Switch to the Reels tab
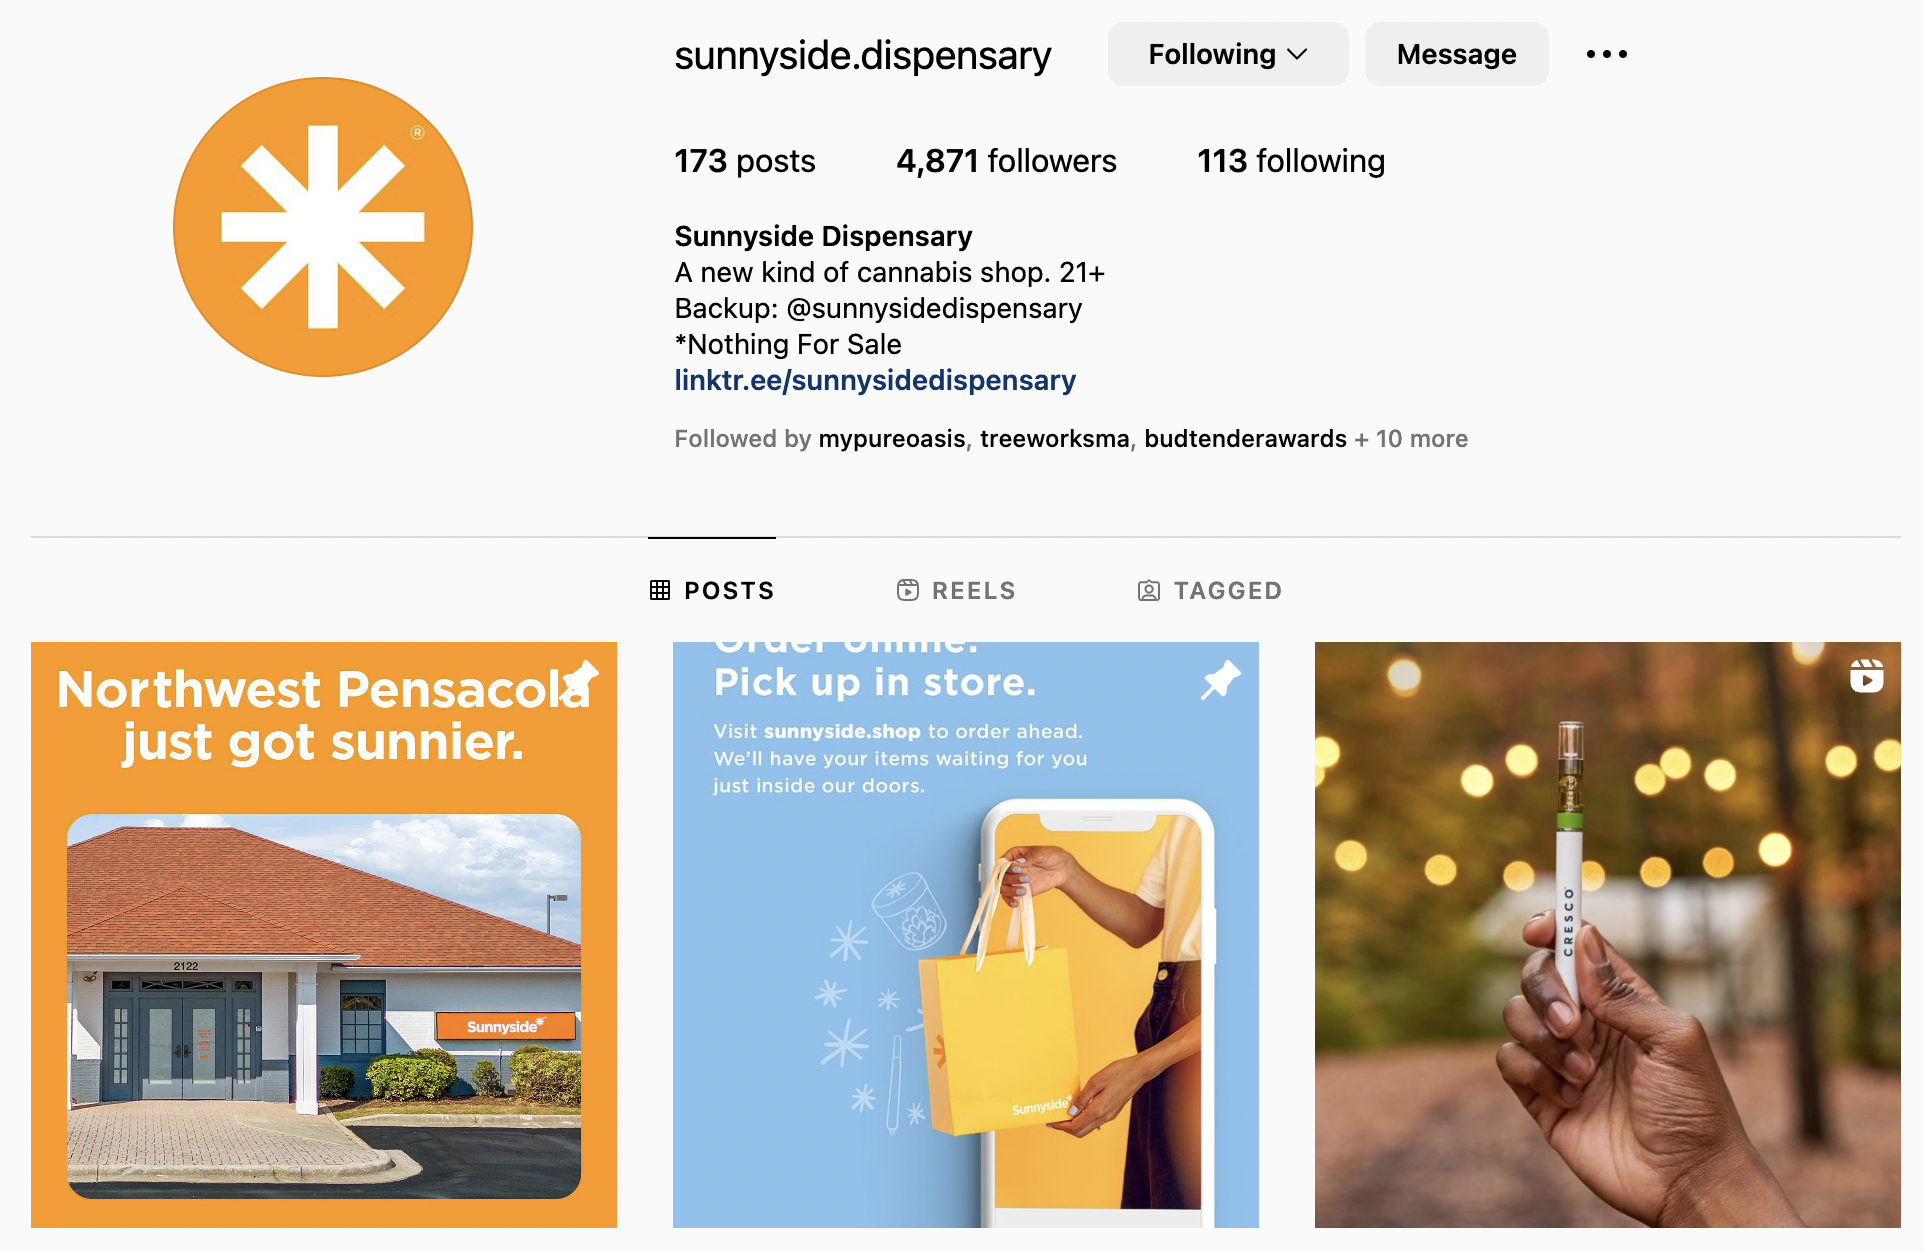The image size is (1924, 1252). tap(956, 590)
